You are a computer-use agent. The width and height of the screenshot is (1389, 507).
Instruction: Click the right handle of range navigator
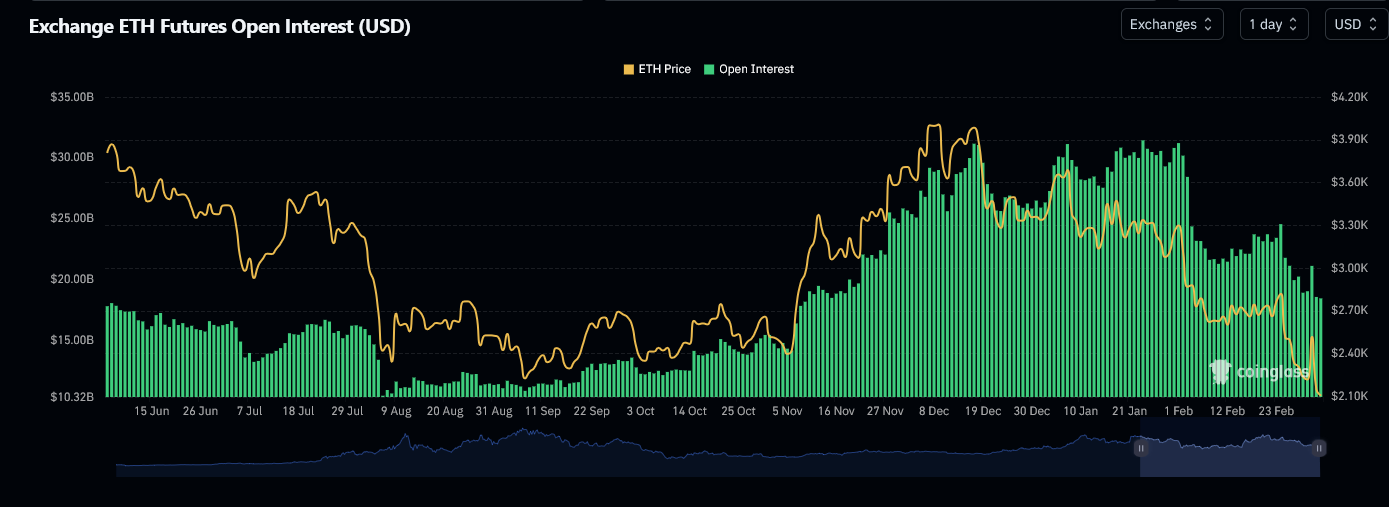pyautogui.click(x=1319, y=449)
